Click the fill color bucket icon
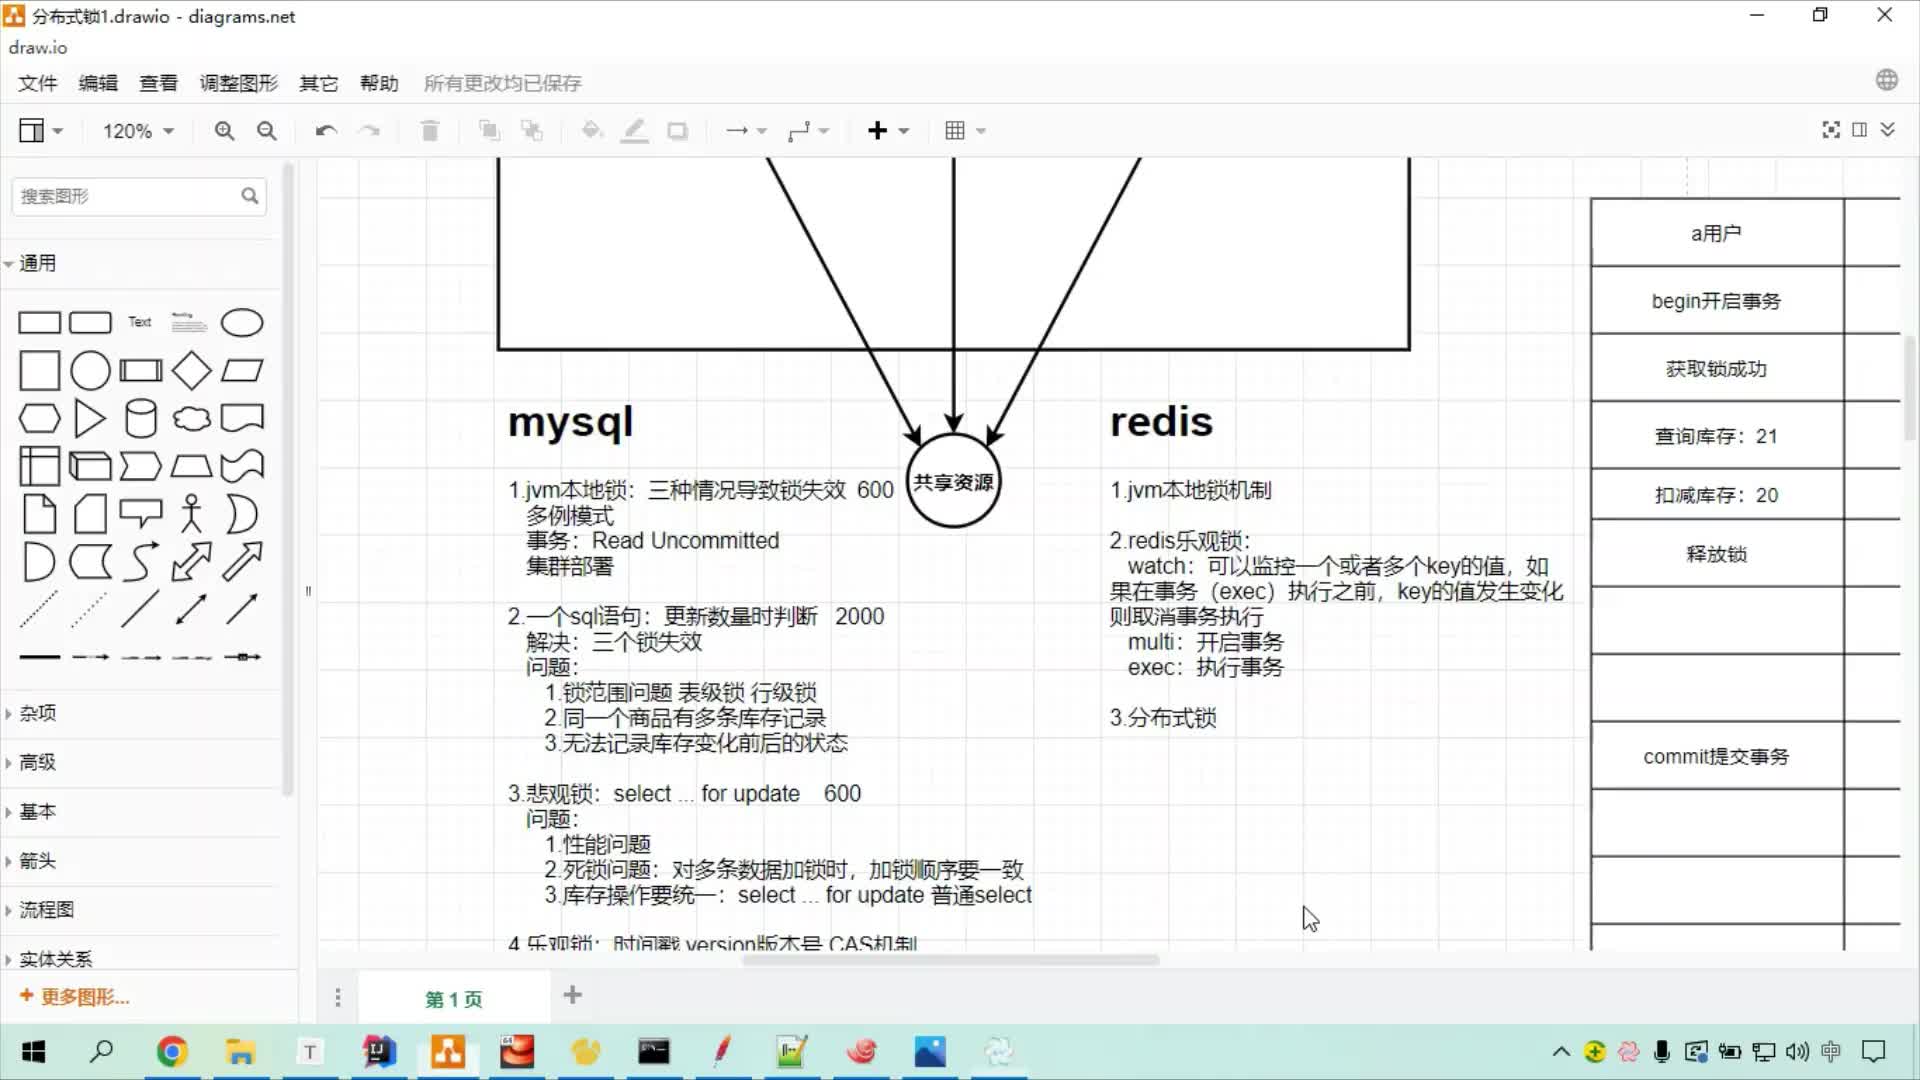Image resolution: width=1920 pixels, height=1080 pixels. click(x=592, y=131)
